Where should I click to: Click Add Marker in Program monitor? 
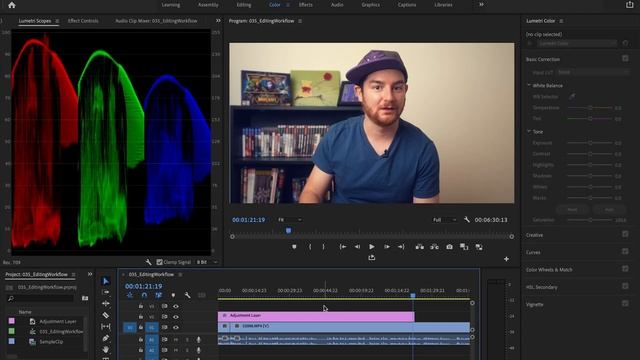294,247
